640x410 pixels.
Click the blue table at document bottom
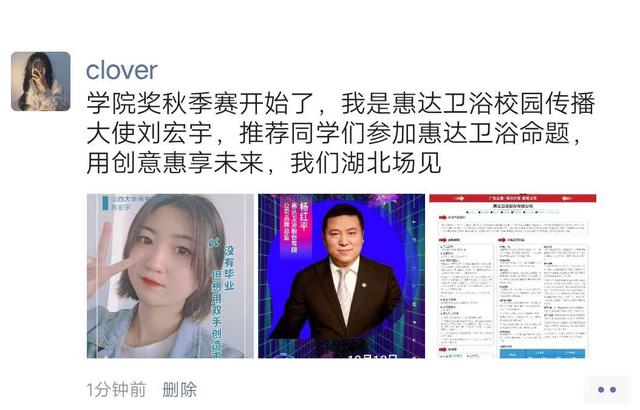pos(542,353)
